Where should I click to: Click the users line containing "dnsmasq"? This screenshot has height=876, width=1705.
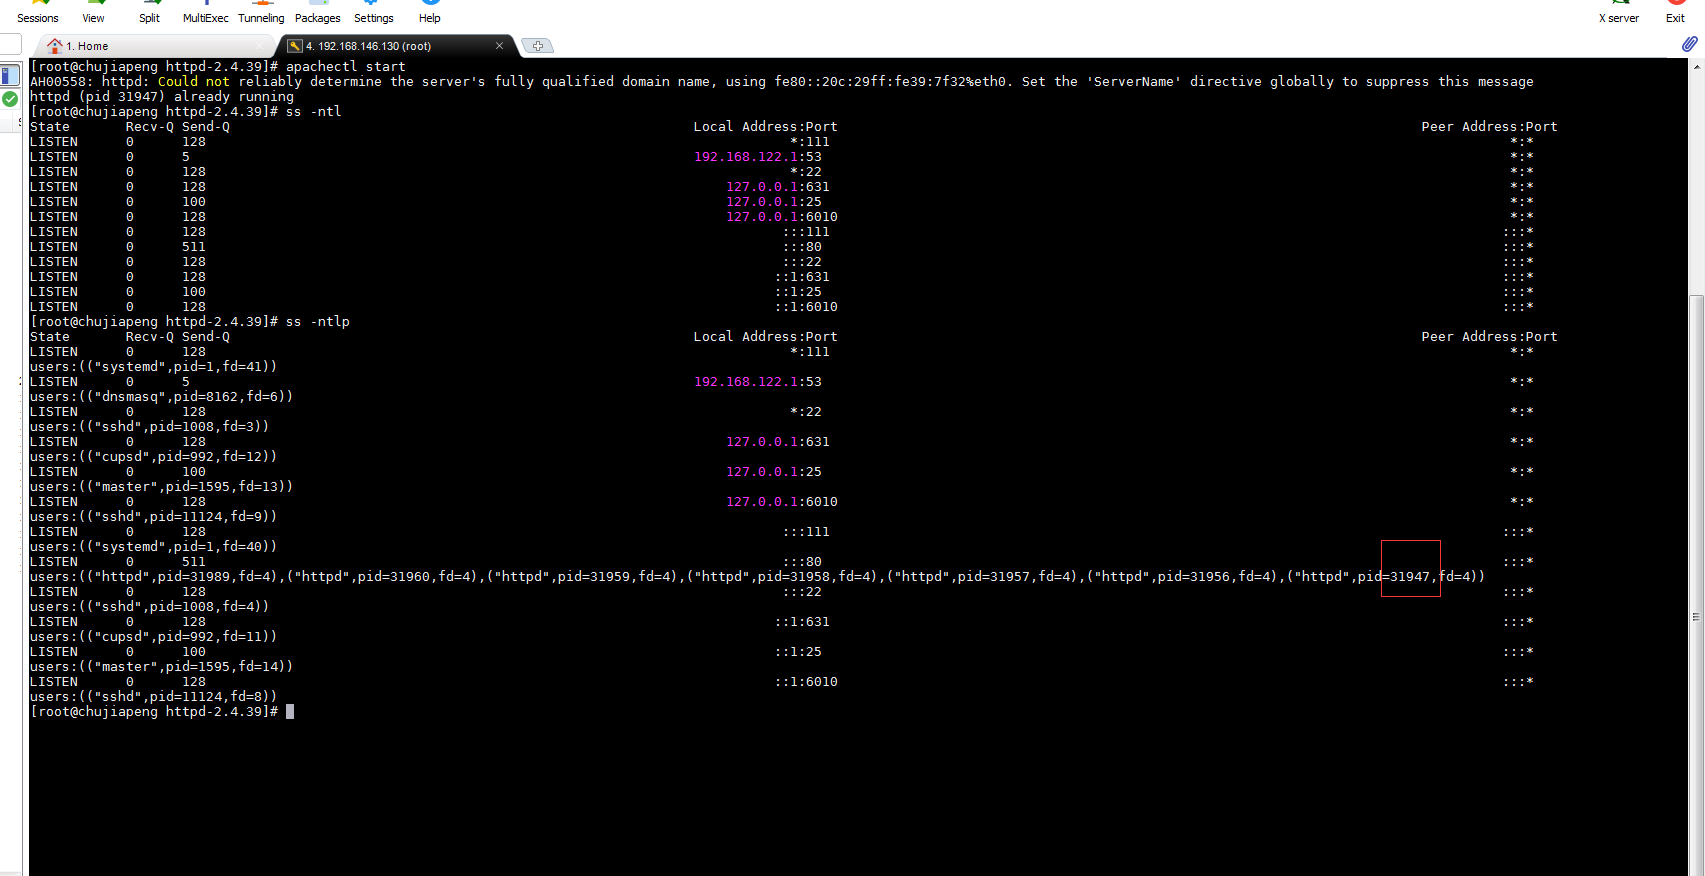(x=162, y=397)
